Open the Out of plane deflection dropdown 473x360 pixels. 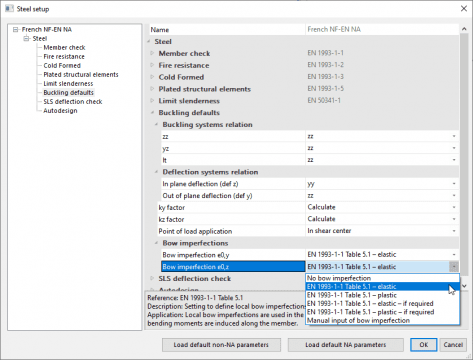(x=454, y=195)
